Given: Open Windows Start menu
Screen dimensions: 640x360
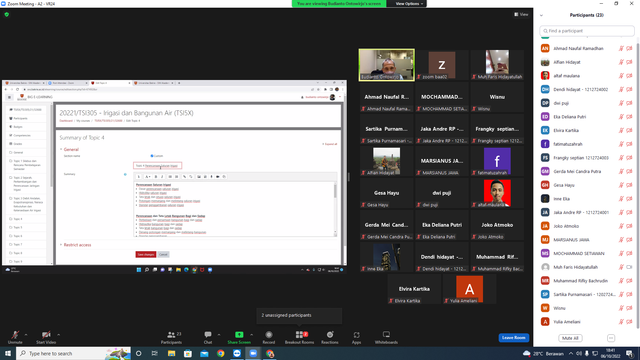Looking at the screenshot, I should [x=8, y=353].
